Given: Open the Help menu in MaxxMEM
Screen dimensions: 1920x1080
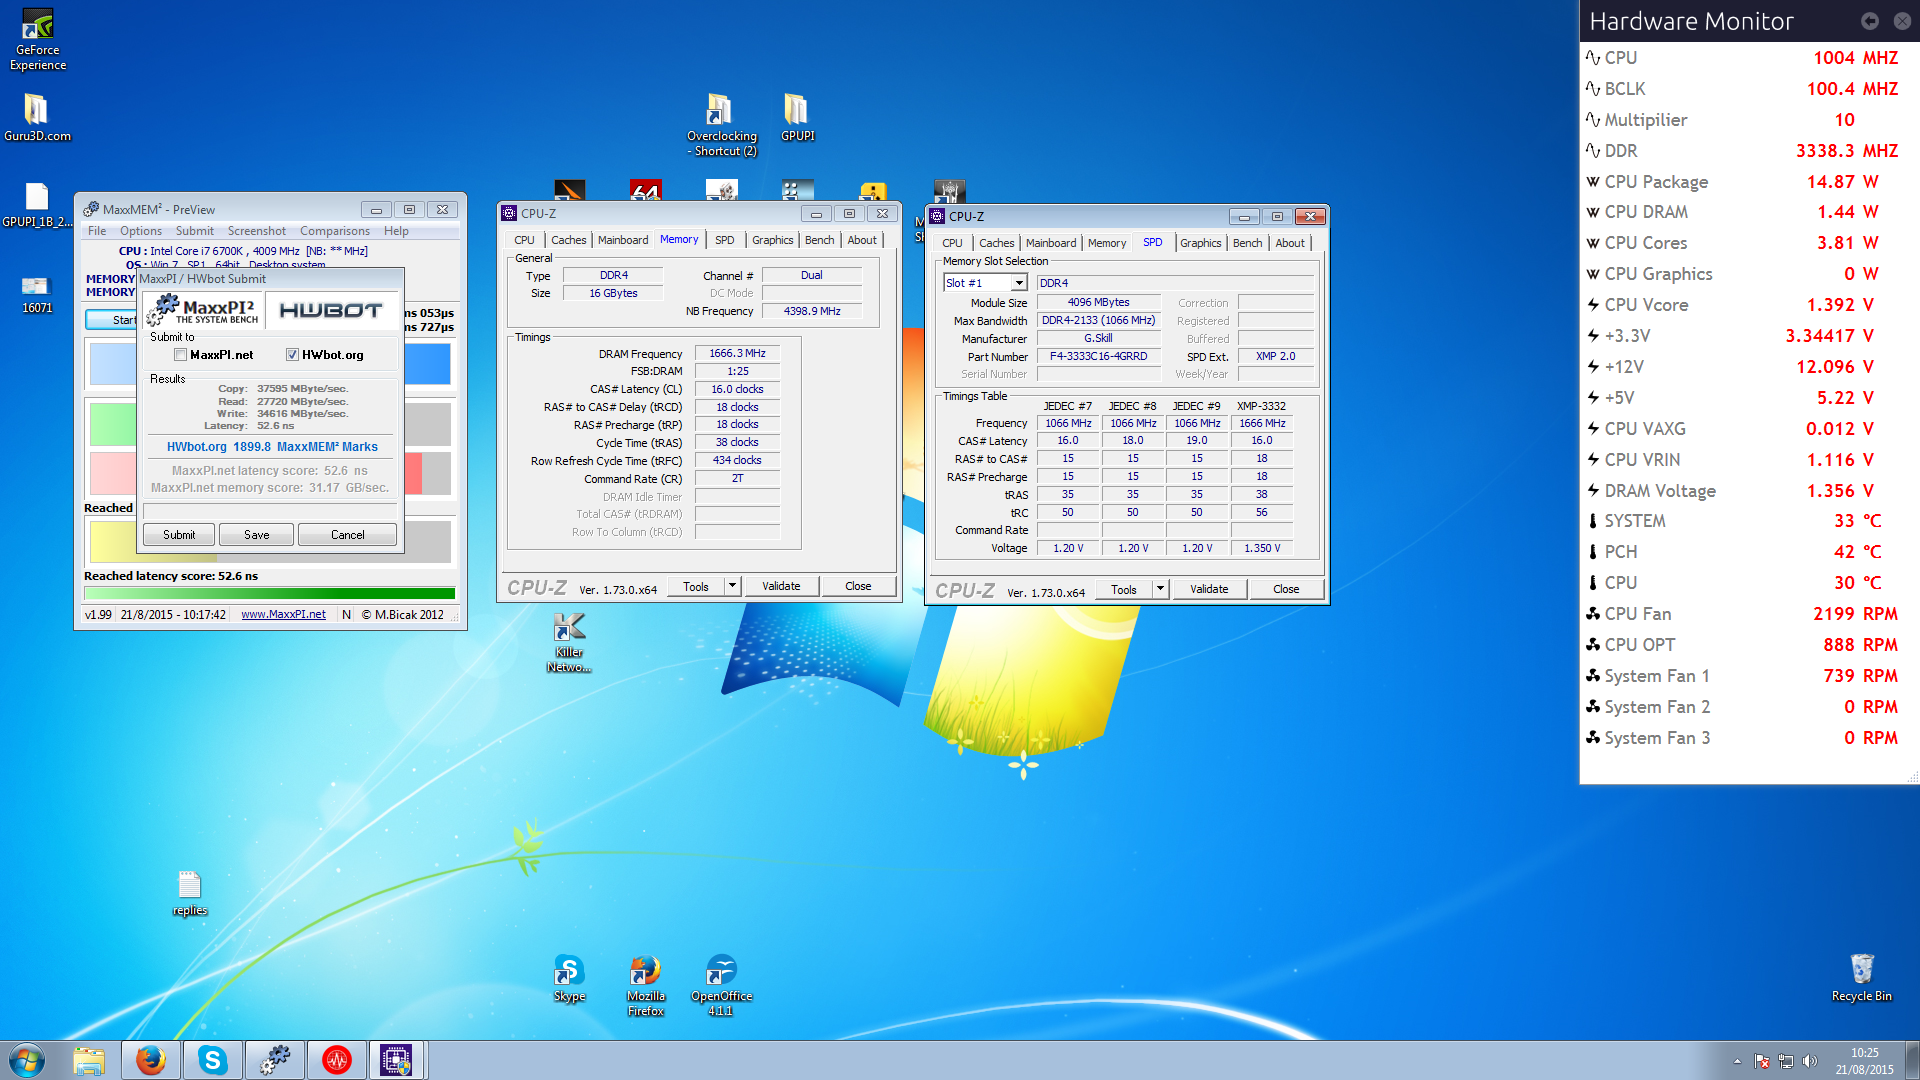Looking at the screenshot, I should click(x=396, y=231).
